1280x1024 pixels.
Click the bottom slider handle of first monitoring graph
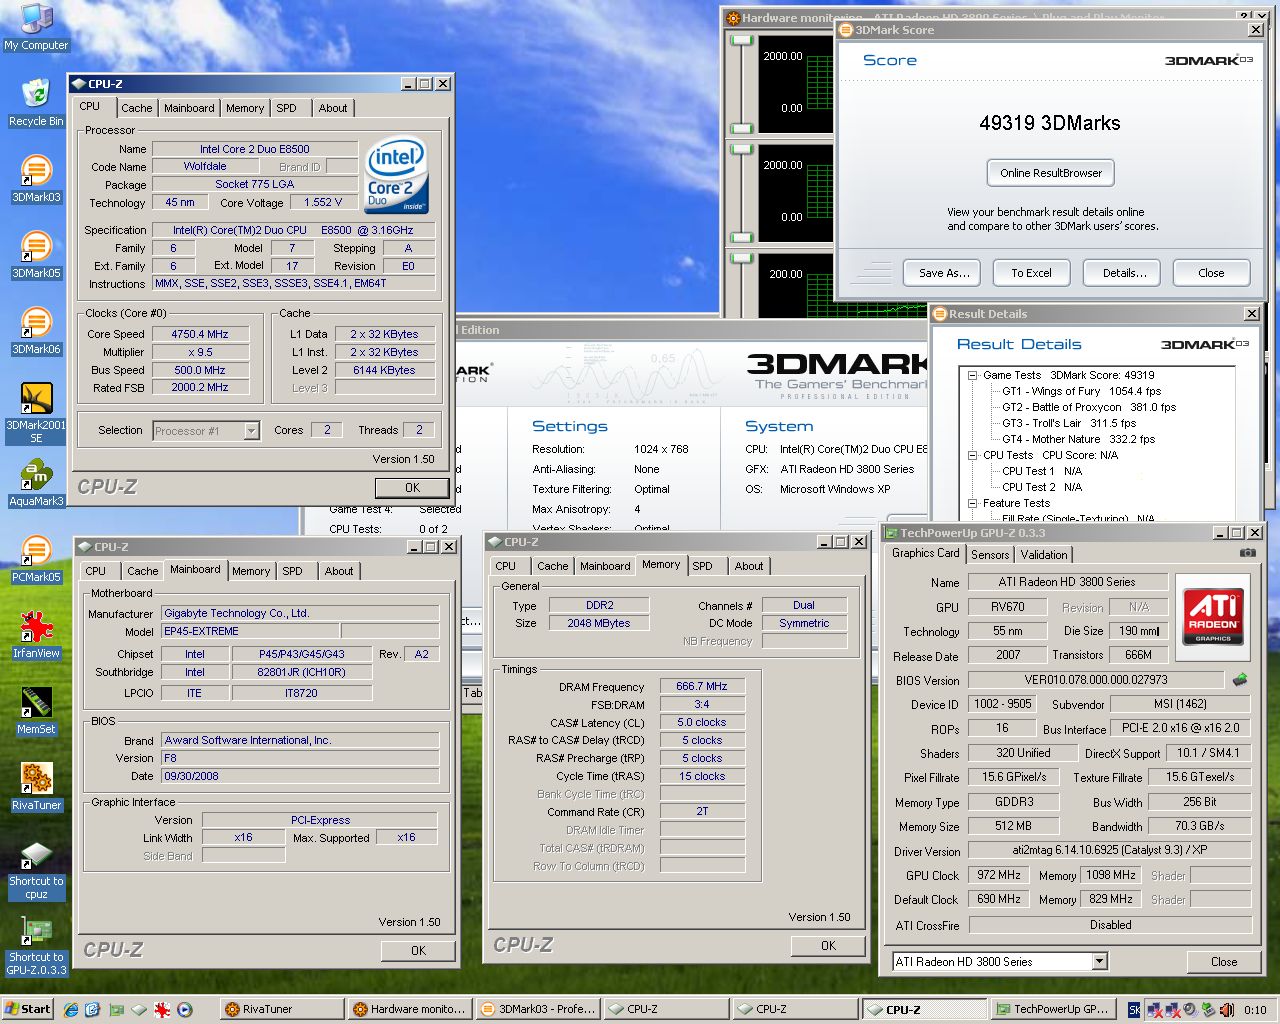(x=741, y=129)
